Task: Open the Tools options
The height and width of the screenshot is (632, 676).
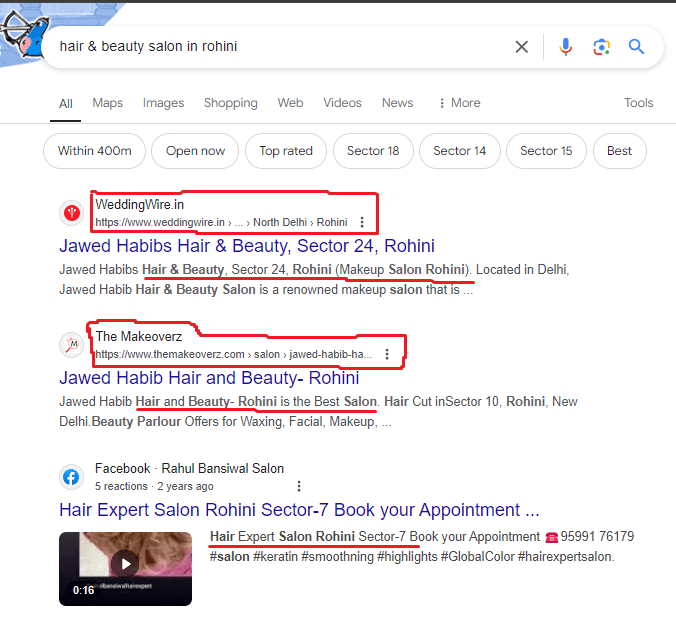Action: tap(638, 103)
